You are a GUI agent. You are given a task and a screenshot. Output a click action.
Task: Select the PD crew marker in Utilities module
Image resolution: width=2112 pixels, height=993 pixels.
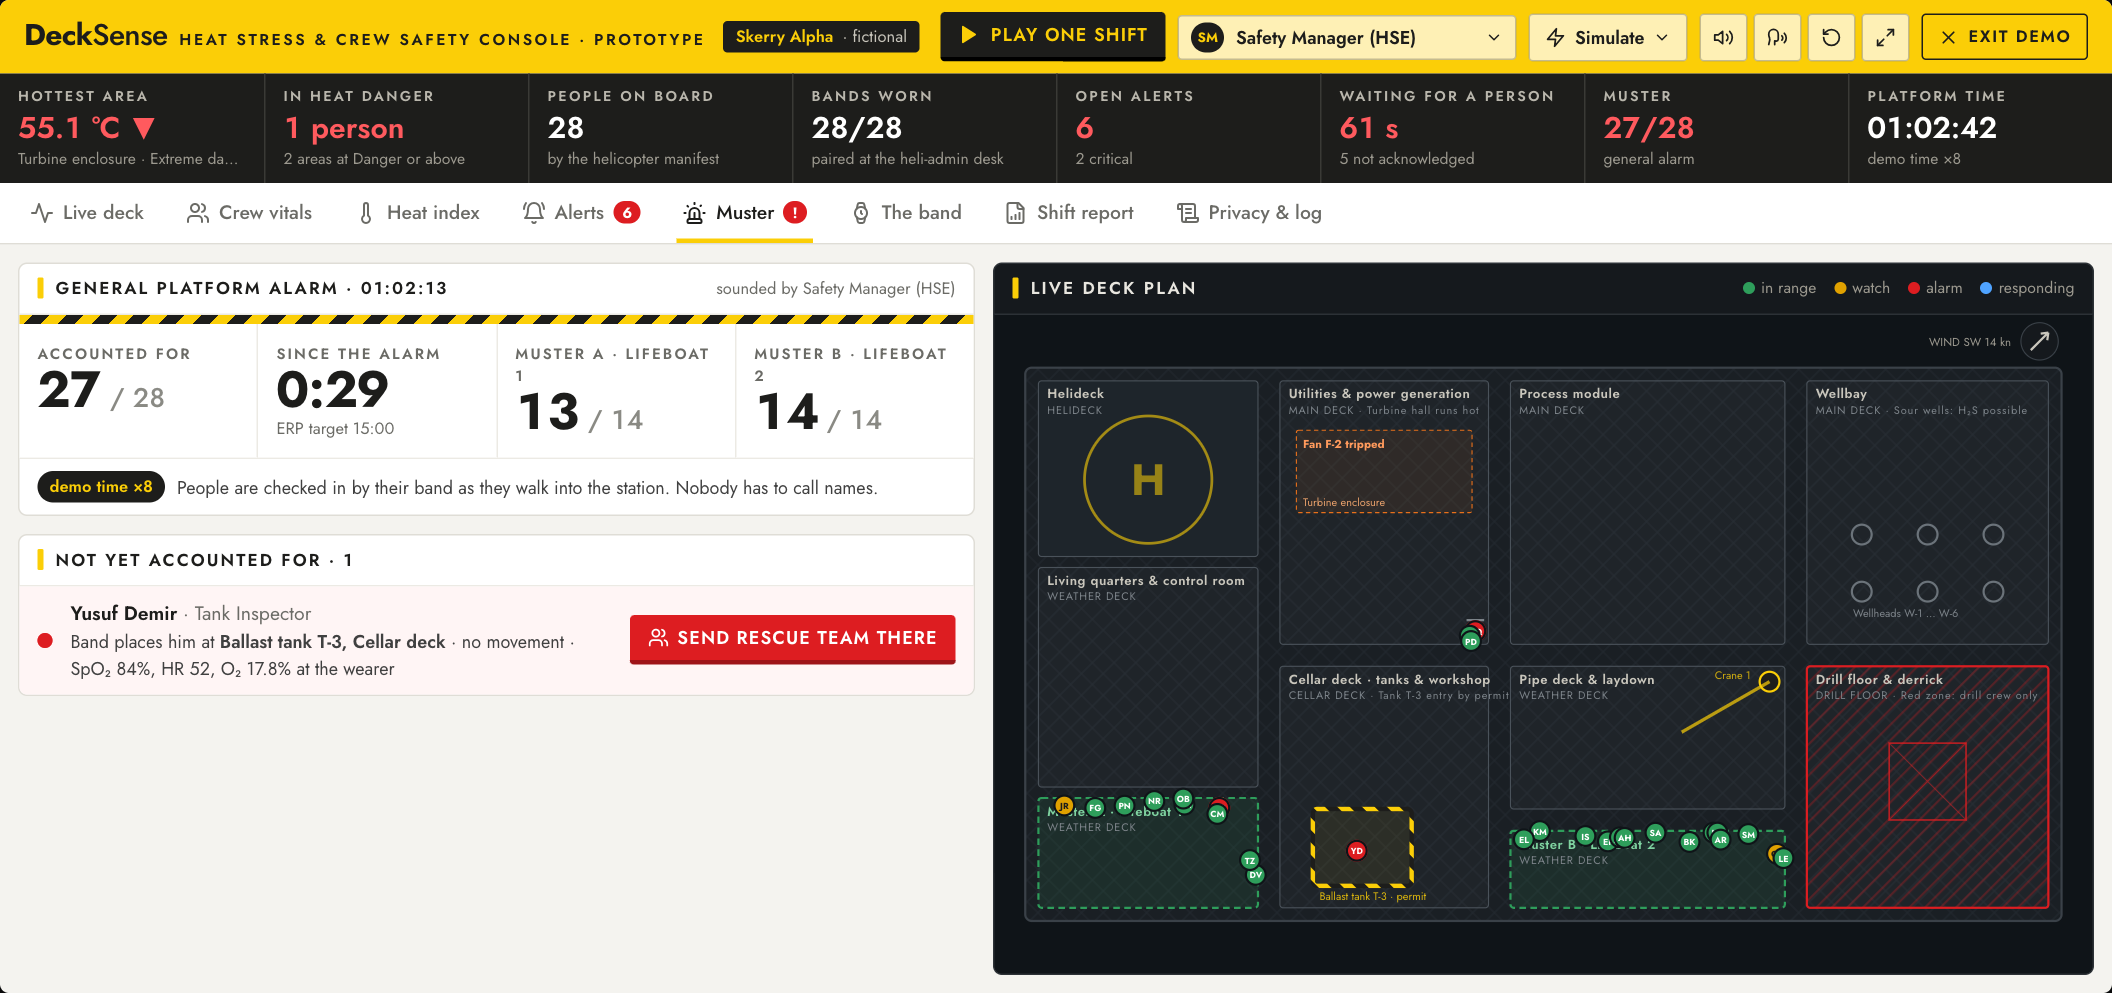(x=1471, y=641)
